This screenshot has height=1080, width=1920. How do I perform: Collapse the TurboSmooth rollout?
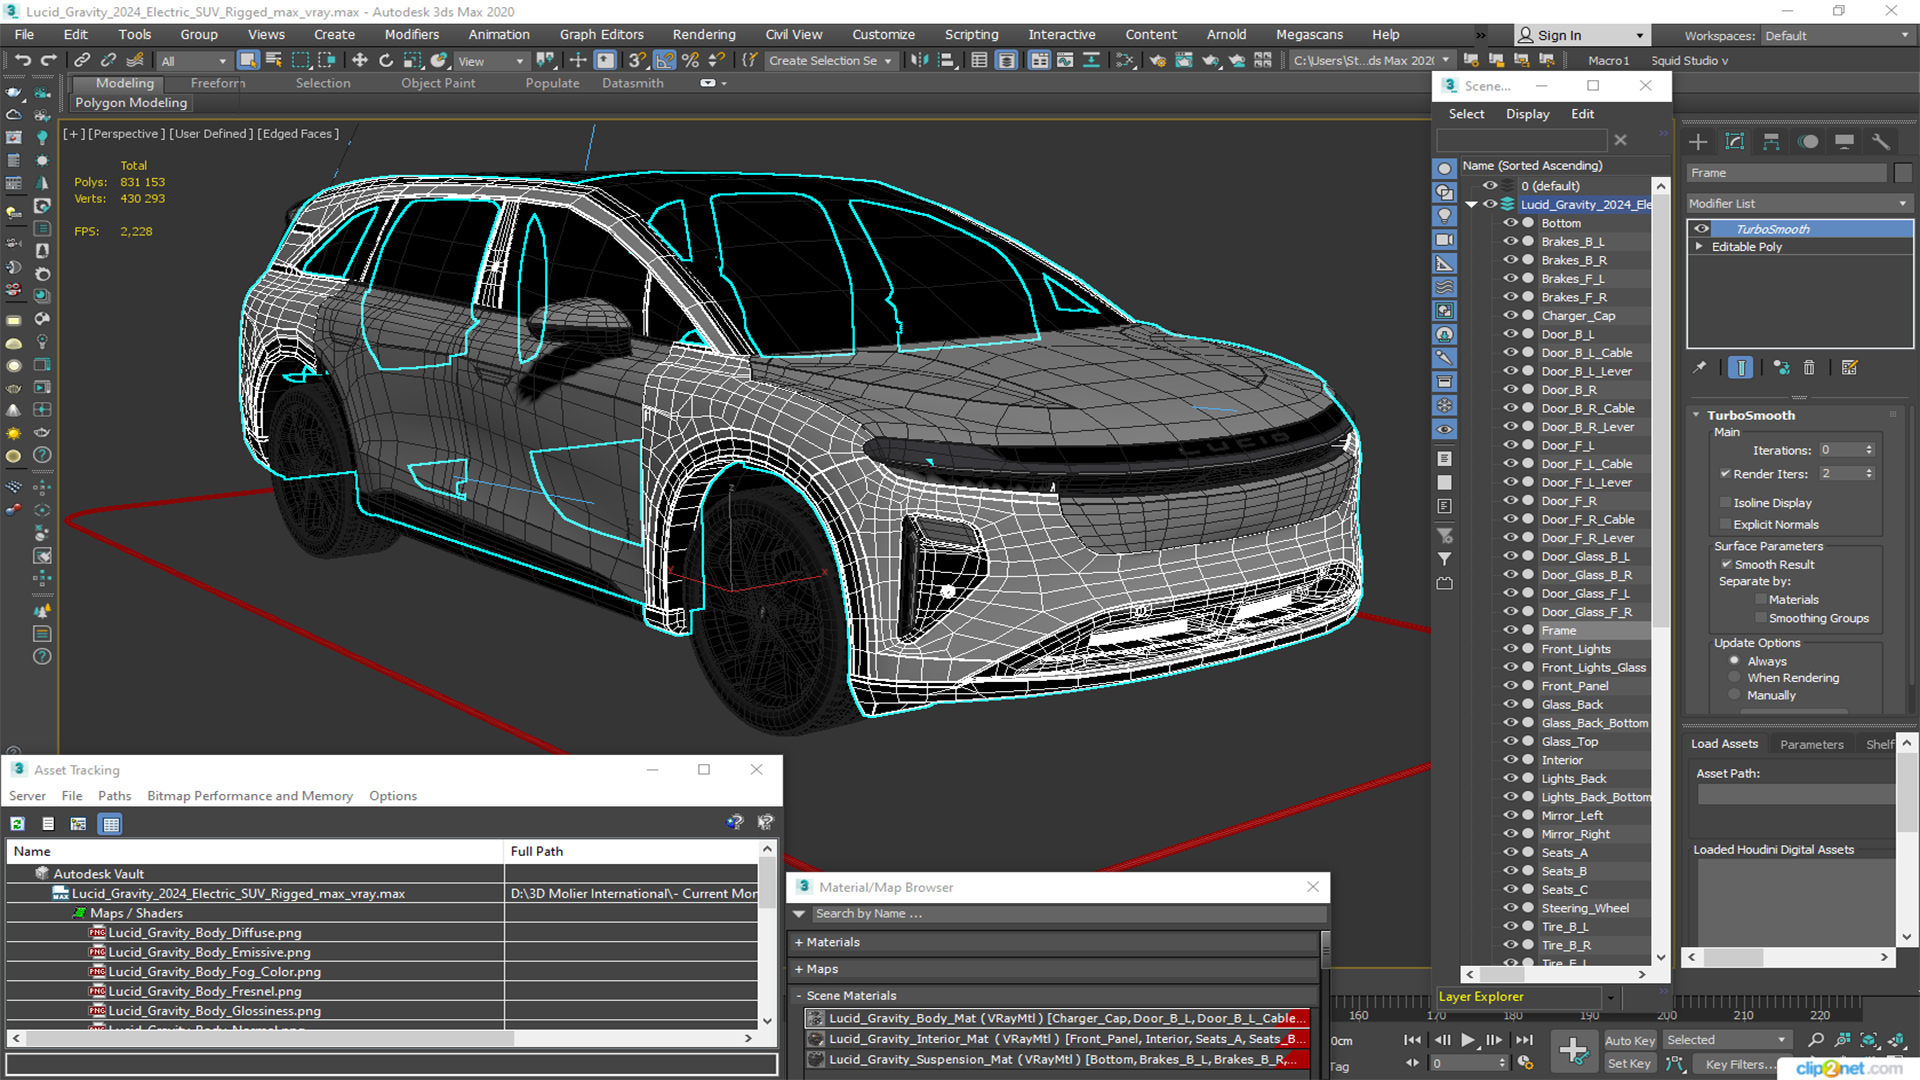[x=1696, y=415]
